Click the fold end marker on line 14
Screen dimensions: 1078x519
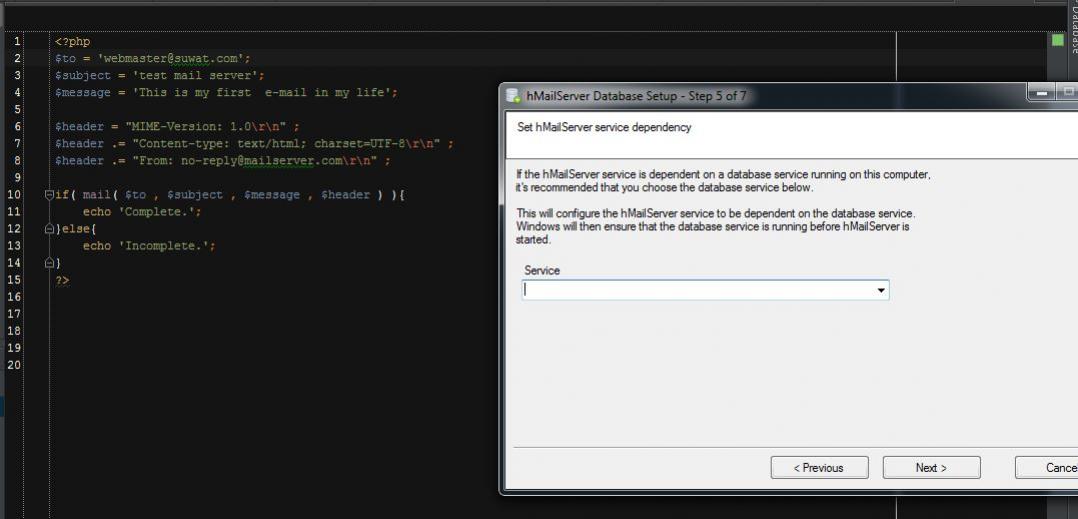pos(49,263)
